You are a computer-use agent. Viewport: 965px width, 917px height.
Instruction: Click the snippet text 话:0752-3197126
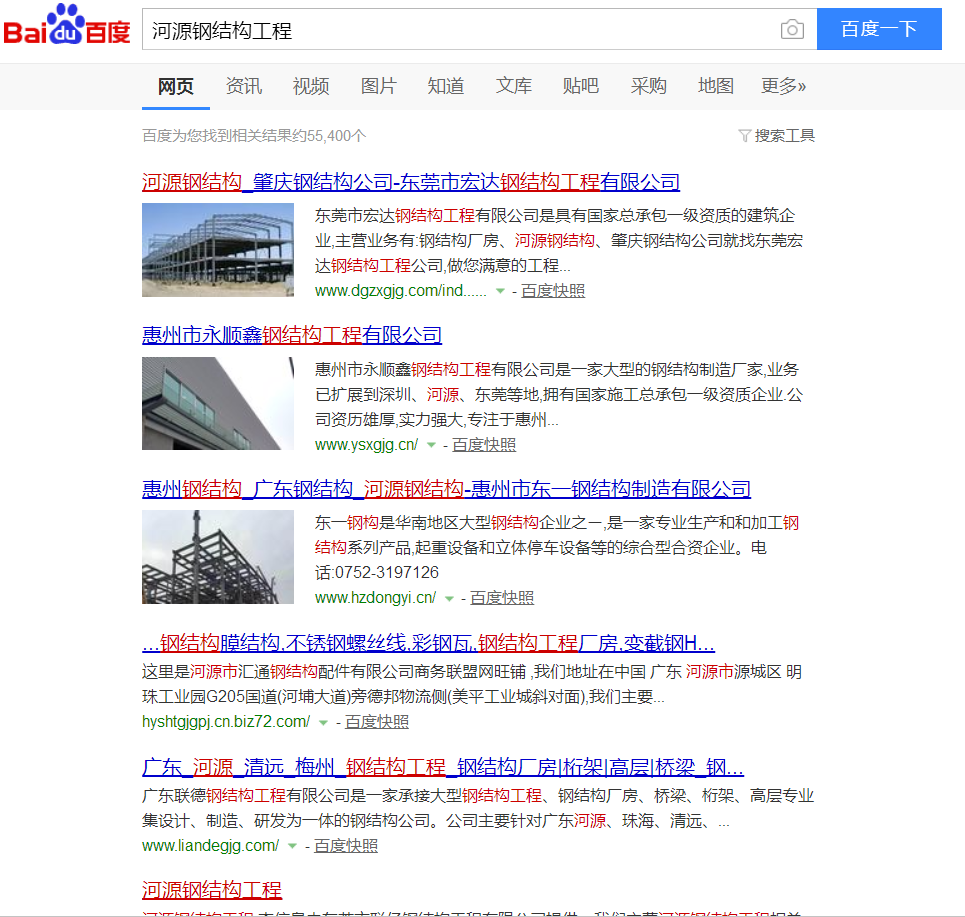pos(377,573)
